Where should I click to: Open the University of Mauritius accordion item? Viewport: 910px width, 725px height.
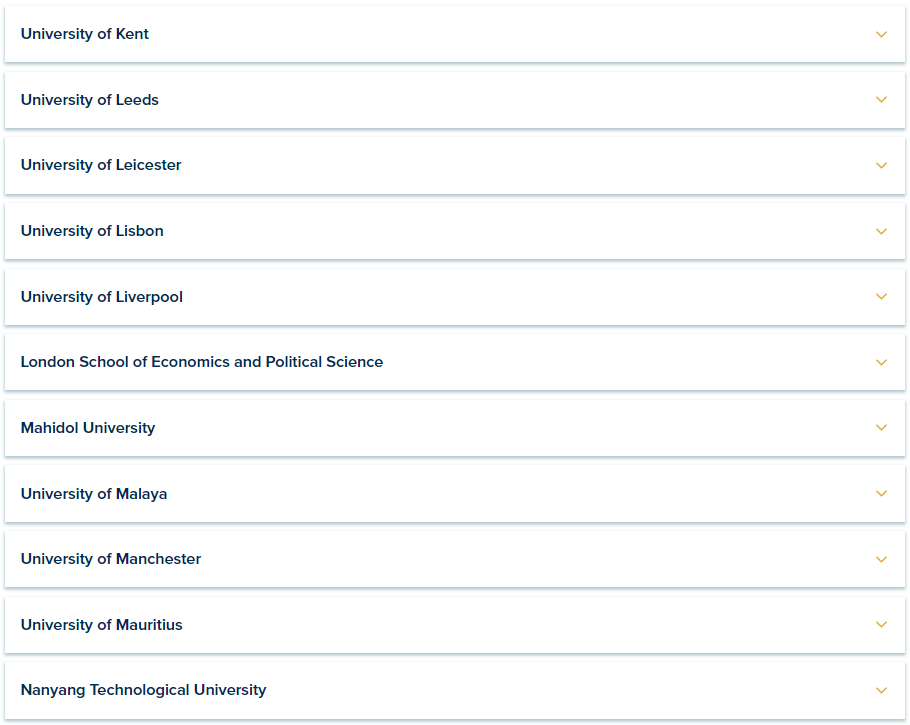pyautogui.click(x=102, y=625)
